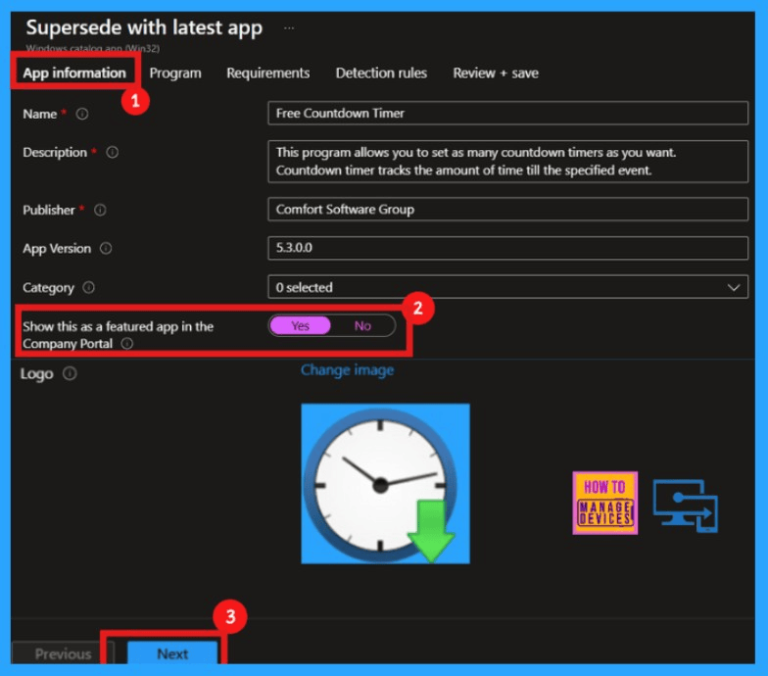This screenshot has width=768, height=676.
Task: Click the App Version field 5.3.0.0
Action: (508, 248)
